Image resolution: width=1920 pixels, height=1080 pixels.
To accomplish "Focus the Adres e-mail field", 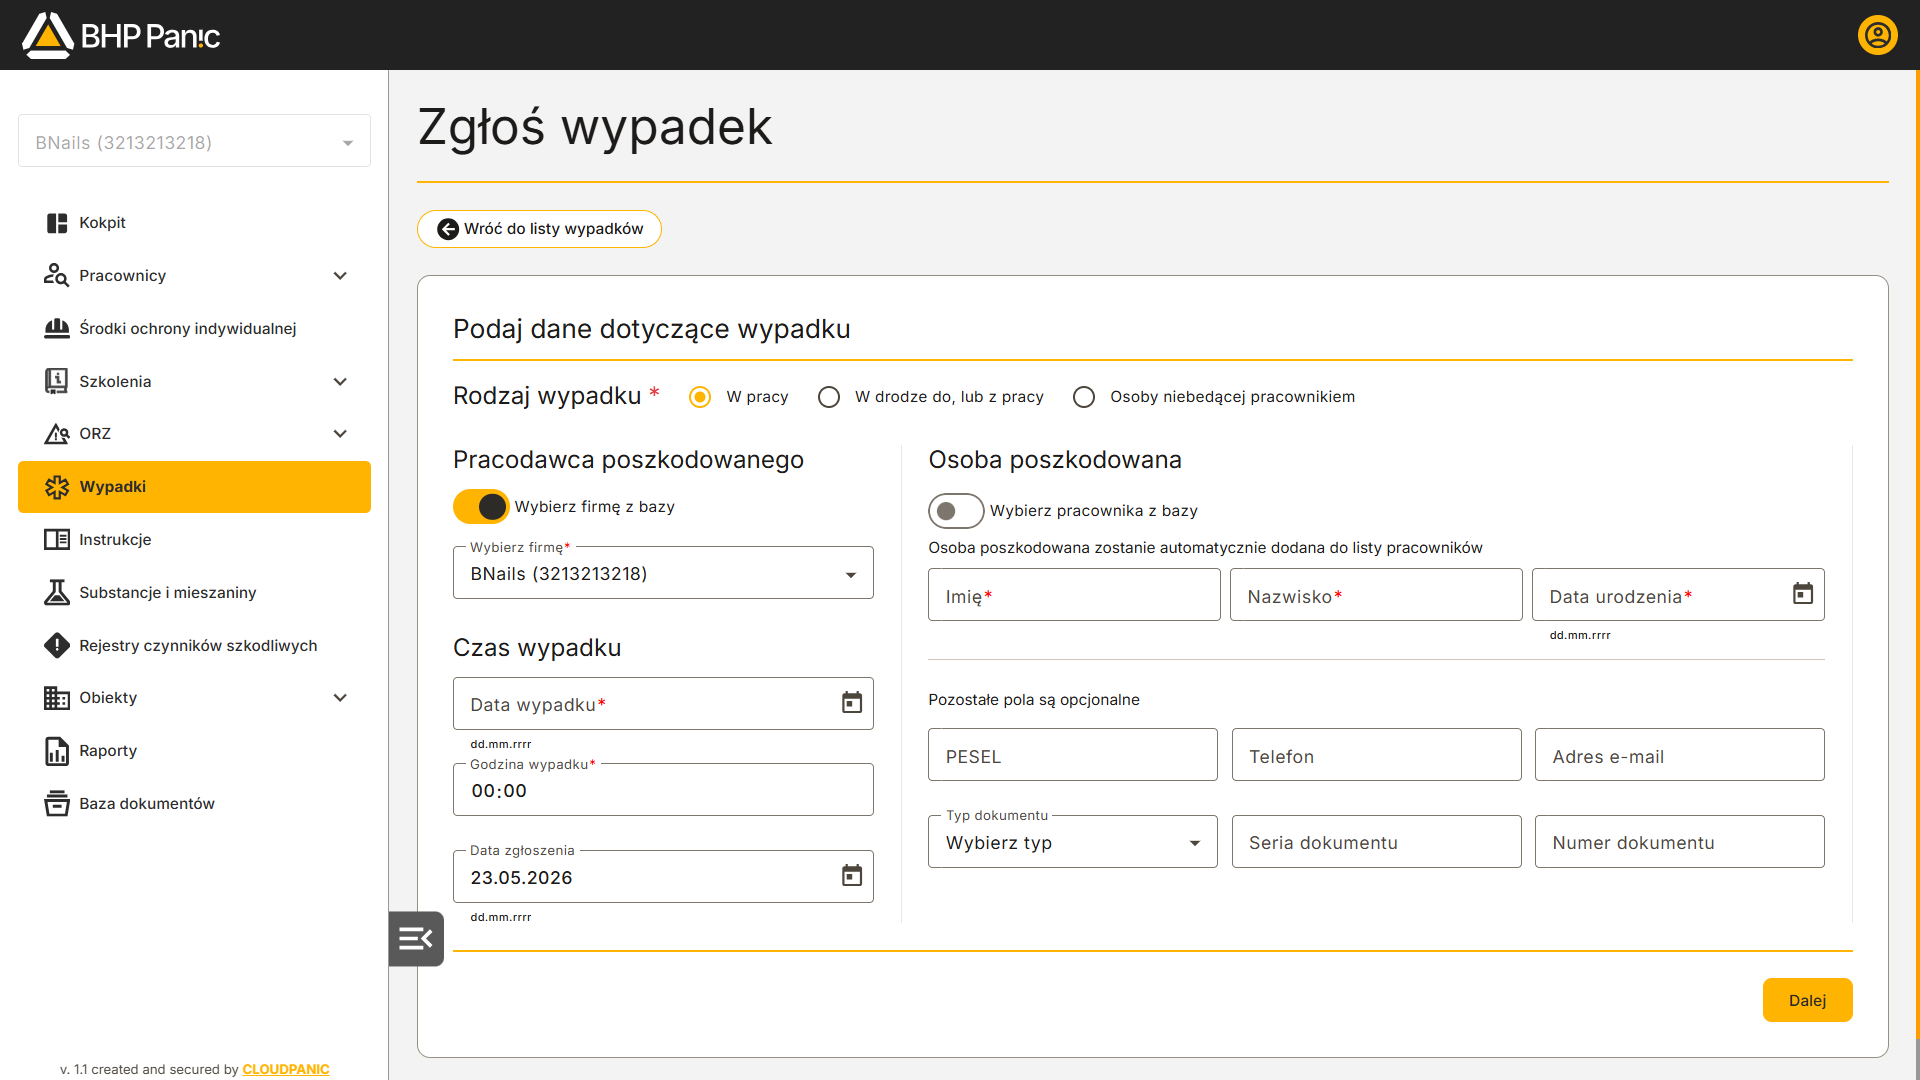I will pos(1680,755).
